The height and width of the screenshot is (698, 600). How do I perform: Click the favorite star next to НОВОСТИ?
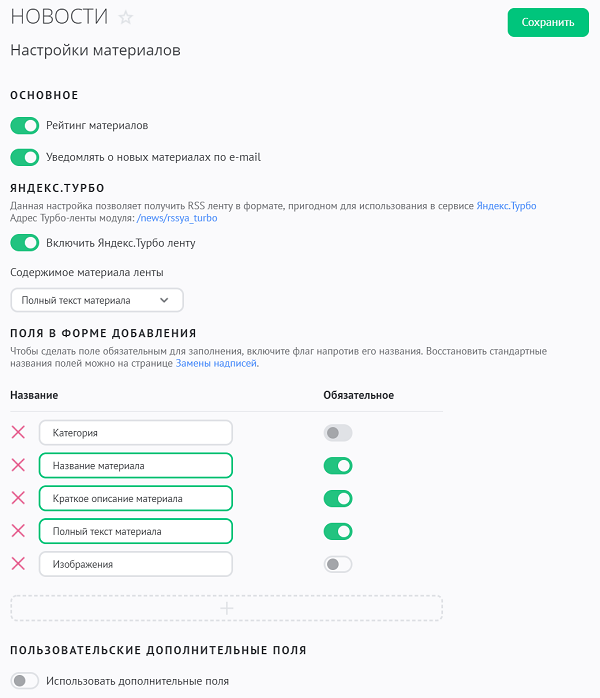(126, 18)
